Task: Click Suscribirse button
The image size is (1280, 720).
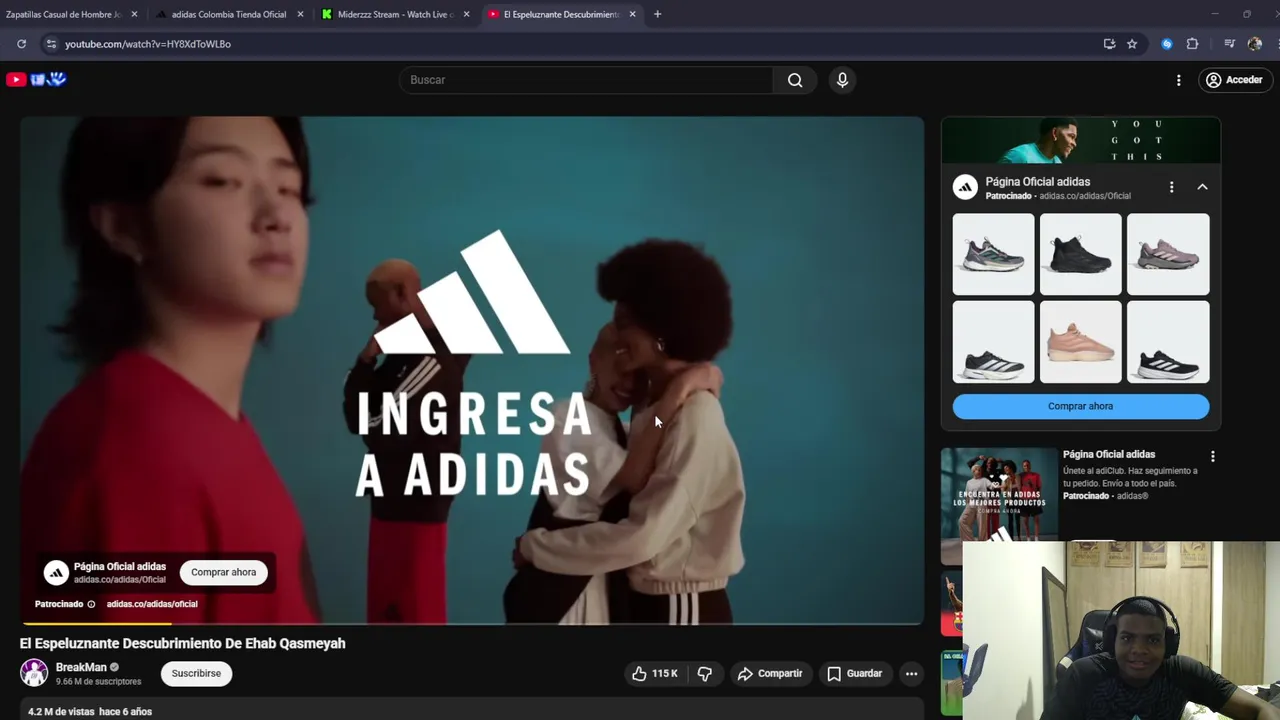Action: [x=196, y=674]
